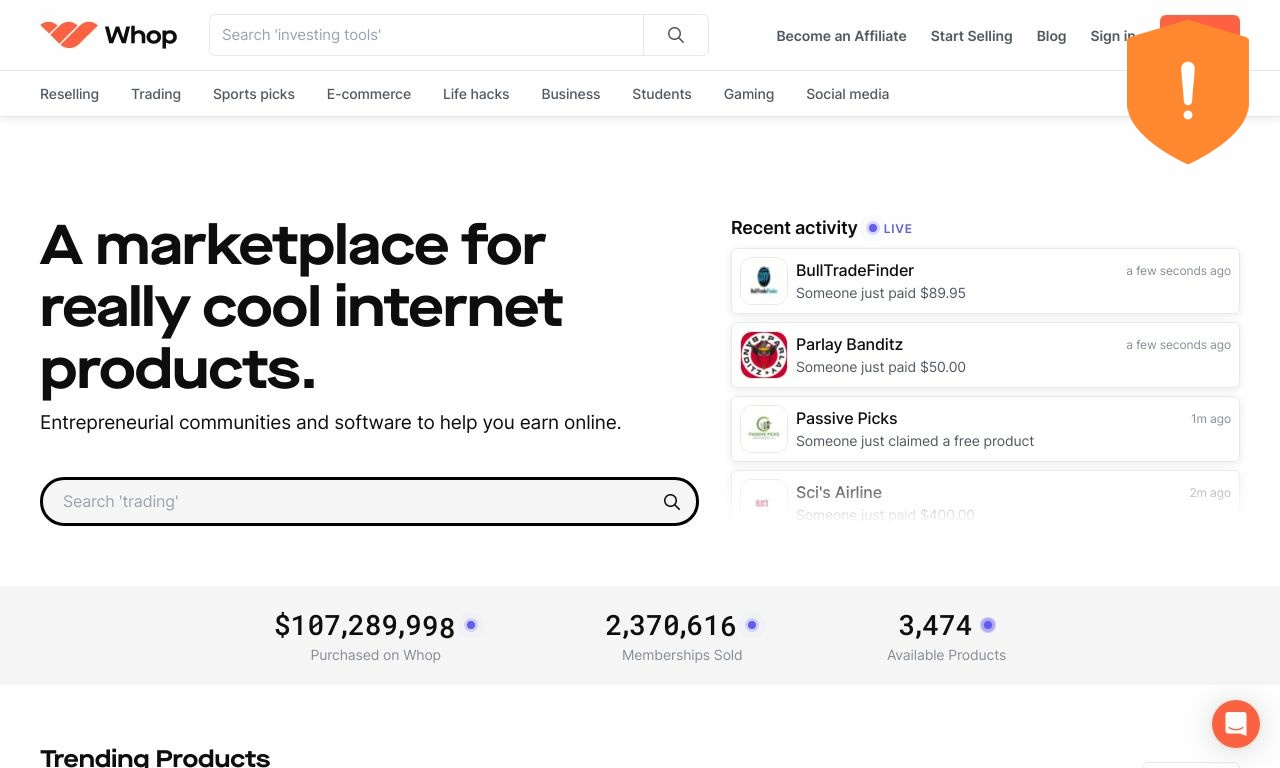Open the Parlay Banditz activity entry
Screen dimensions: 1280x768
[x=985, y=355]
